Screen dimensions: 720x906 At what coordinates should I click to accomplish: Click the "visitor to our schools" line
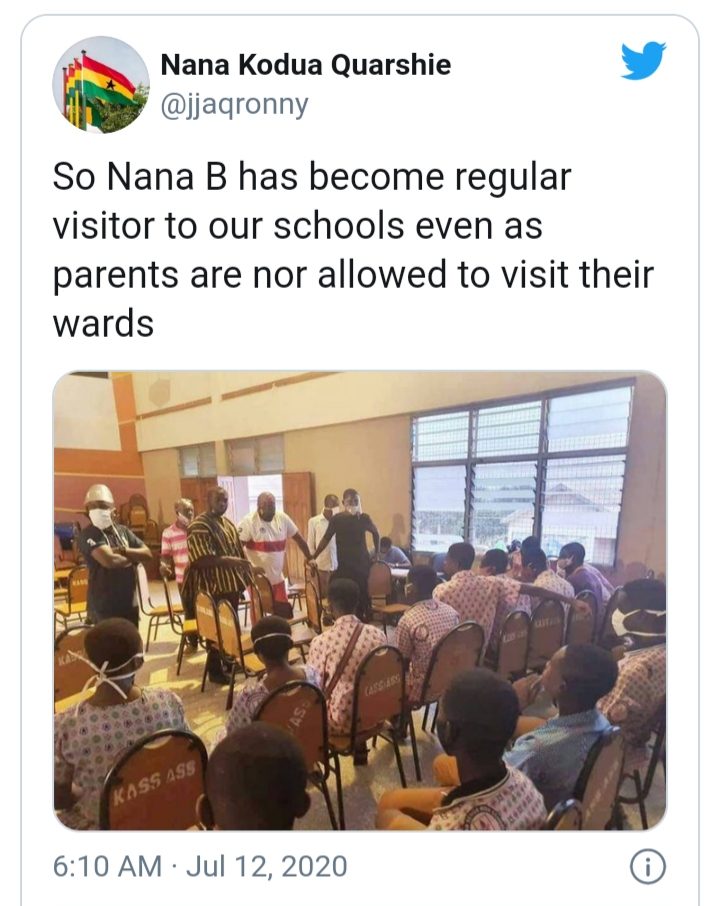coord(297,227)
